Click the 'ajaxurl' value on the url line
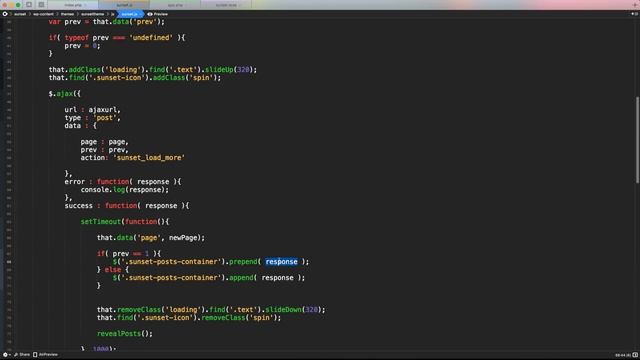Viewport: 640px width, 360px height. pyautogui.click(x=102, y=110)
